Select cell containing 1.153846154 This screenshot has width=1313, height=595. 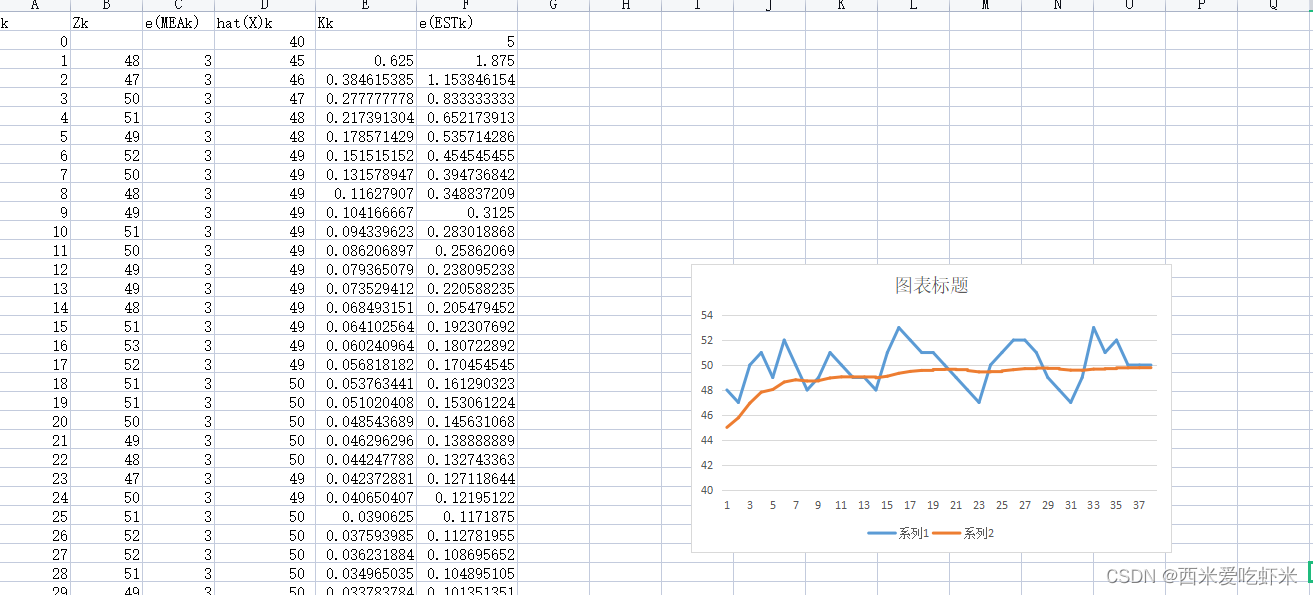tap(467, 79)
